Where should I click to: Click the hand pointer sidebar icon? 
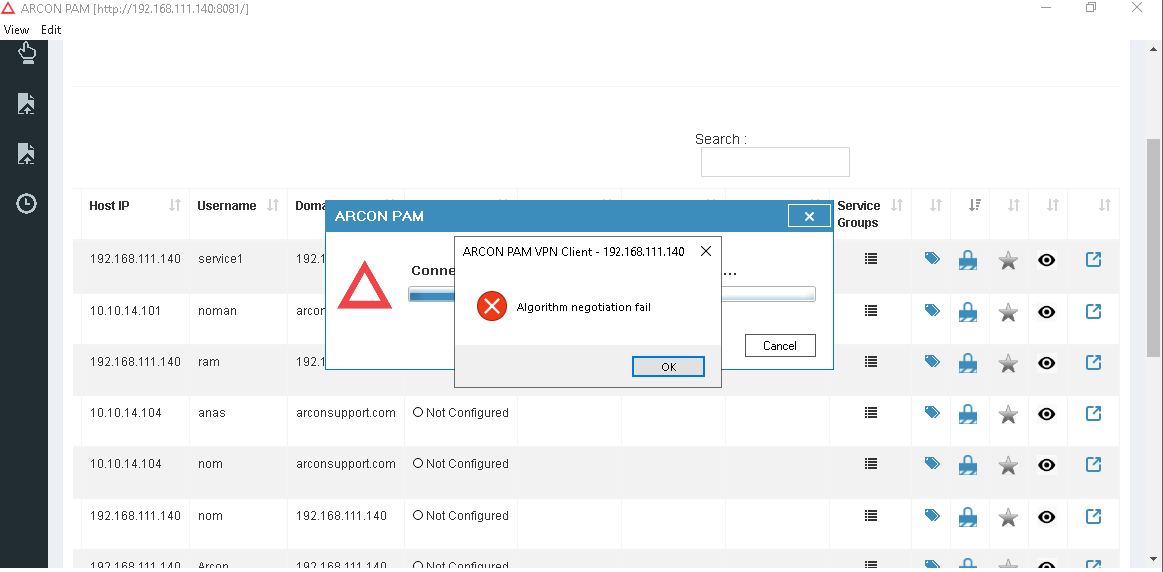(x=26, y=53)
